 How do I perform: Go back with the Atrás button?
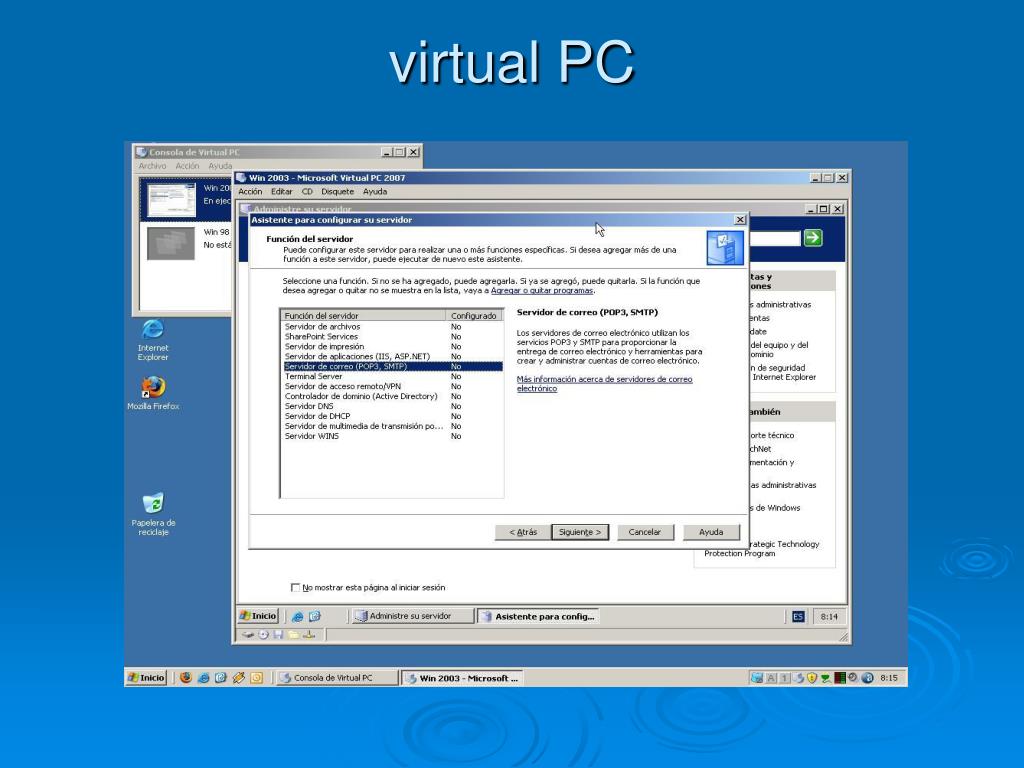click(522, 532)
